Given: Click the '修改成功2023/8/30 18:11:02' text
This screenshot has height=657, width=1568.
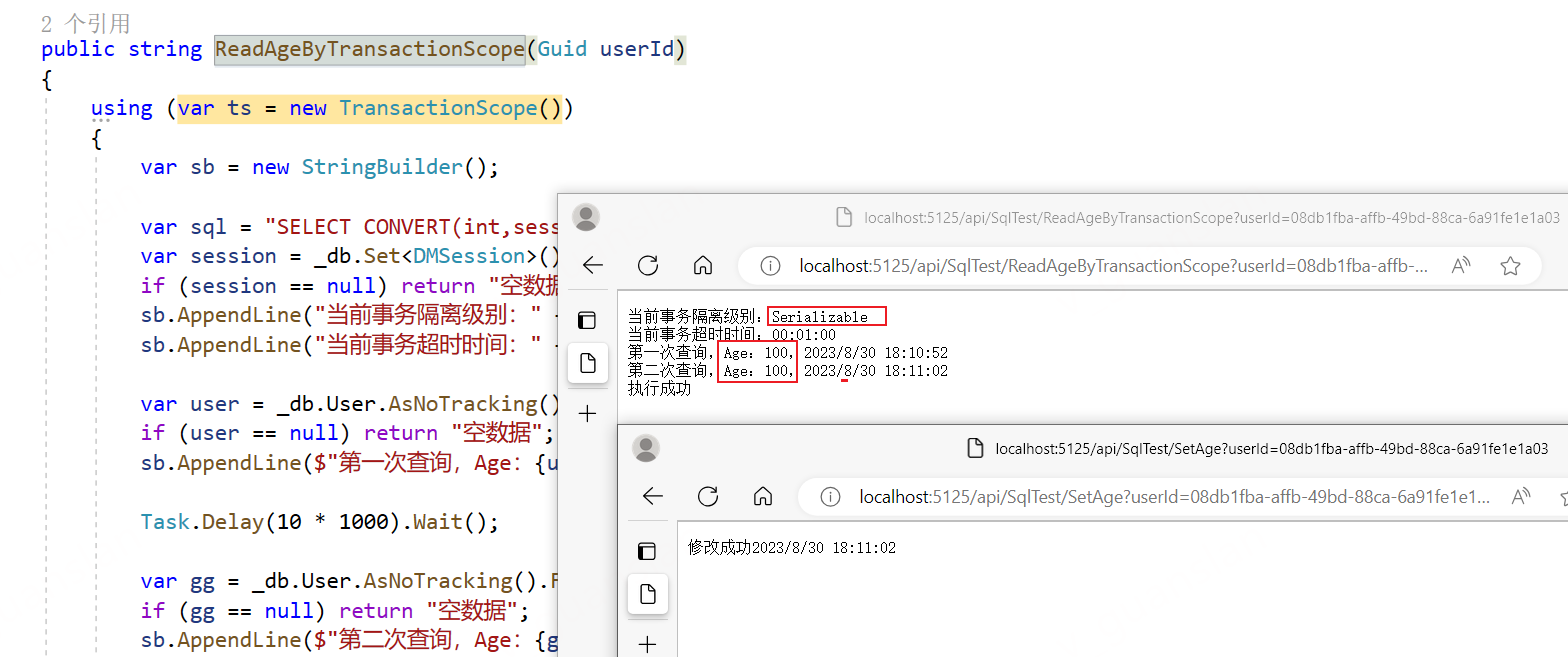Looking at the screenshot, I should point(792,548).
